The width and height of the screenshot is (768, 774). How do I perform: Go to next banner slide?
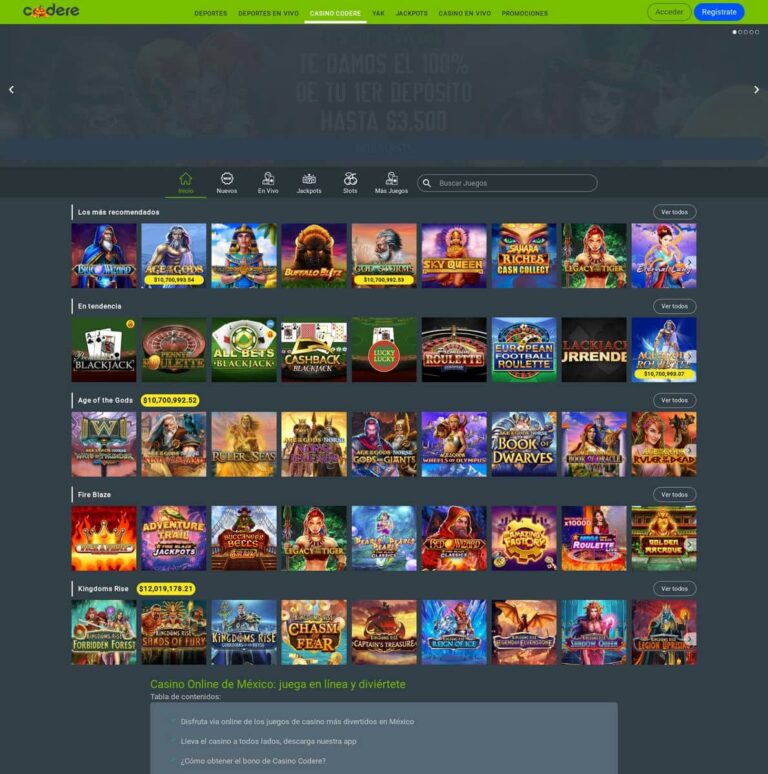(x=756, y=89)
